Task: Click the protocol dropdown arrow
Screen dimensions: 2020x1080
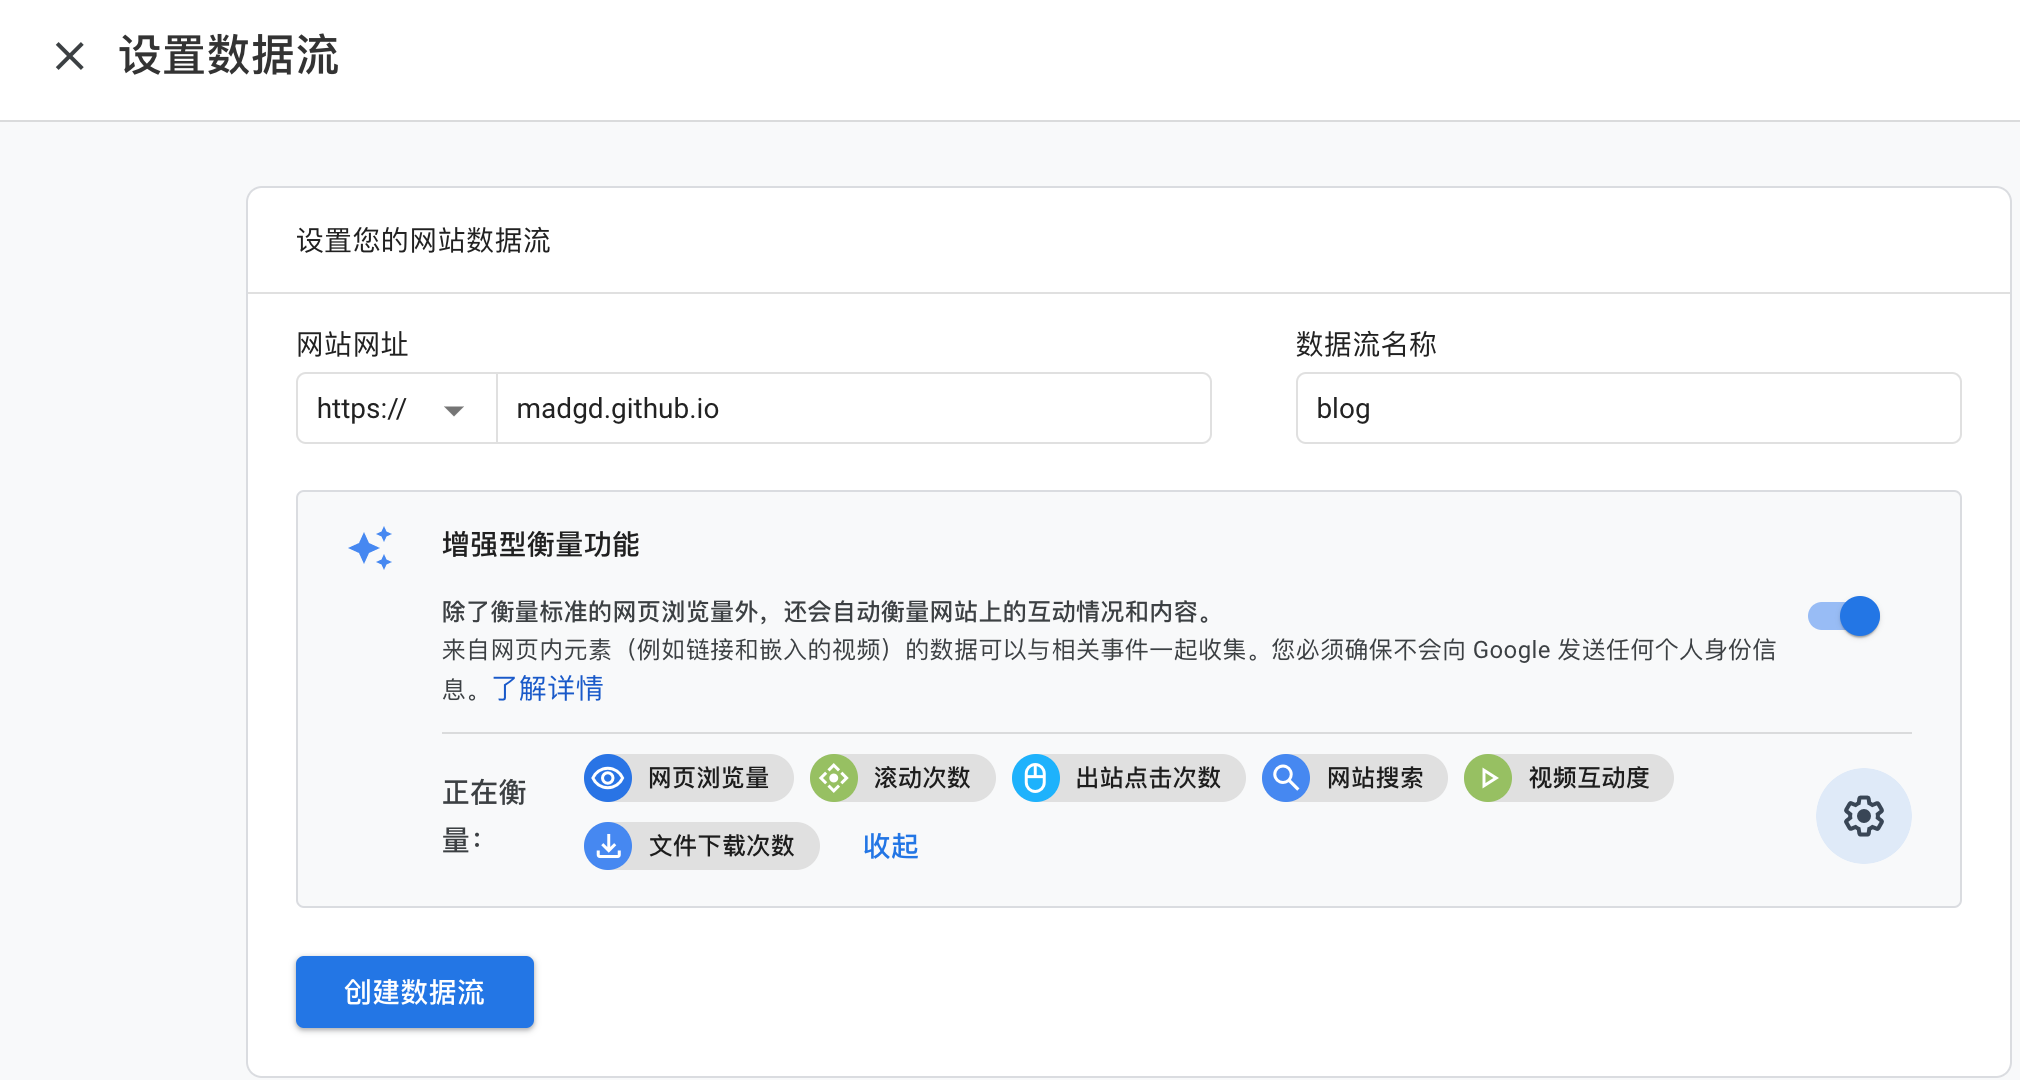Action: coord(454,410)
